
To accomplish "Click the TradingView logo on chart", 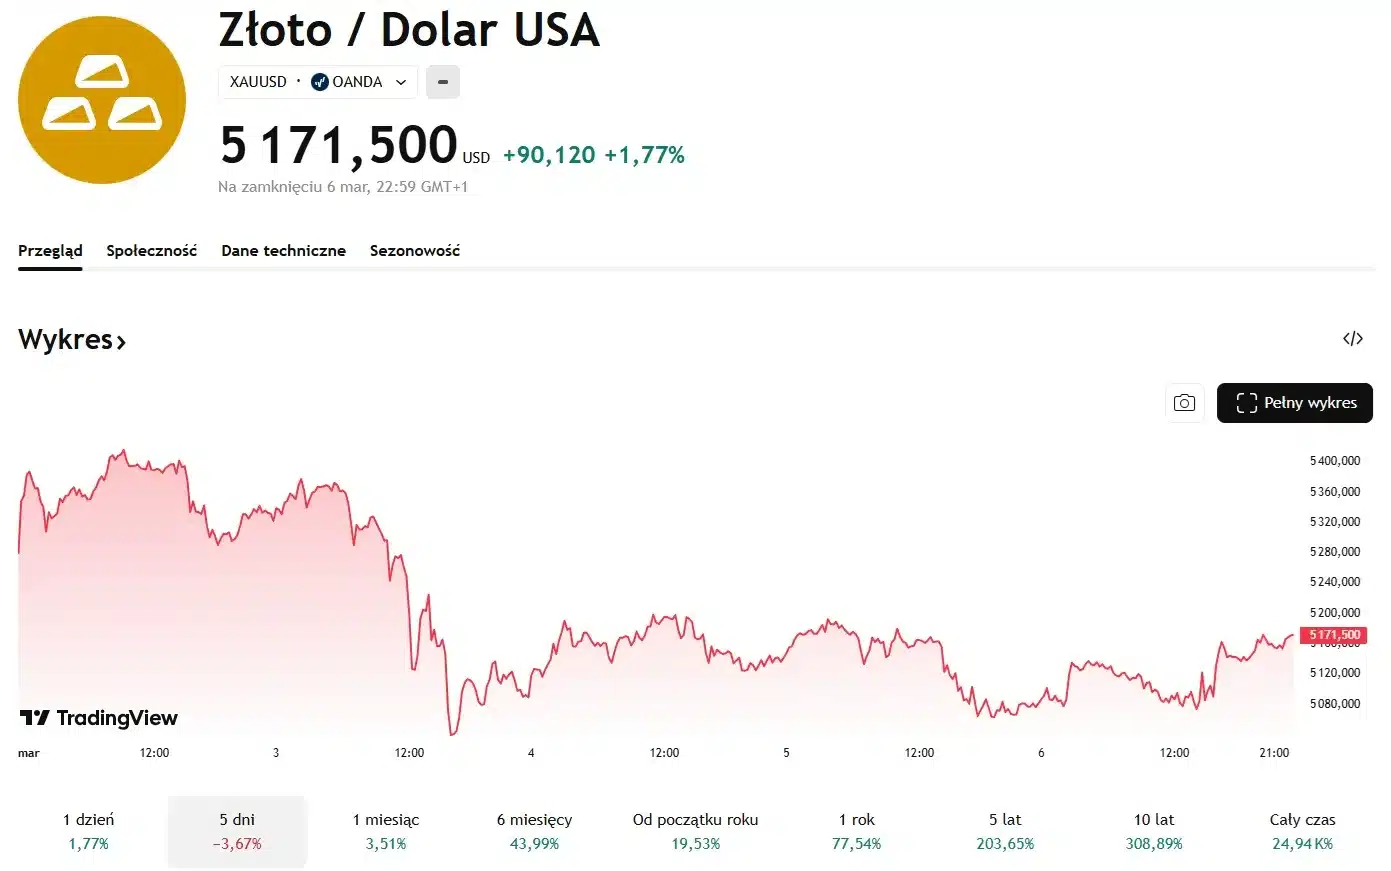I will 99,718.
